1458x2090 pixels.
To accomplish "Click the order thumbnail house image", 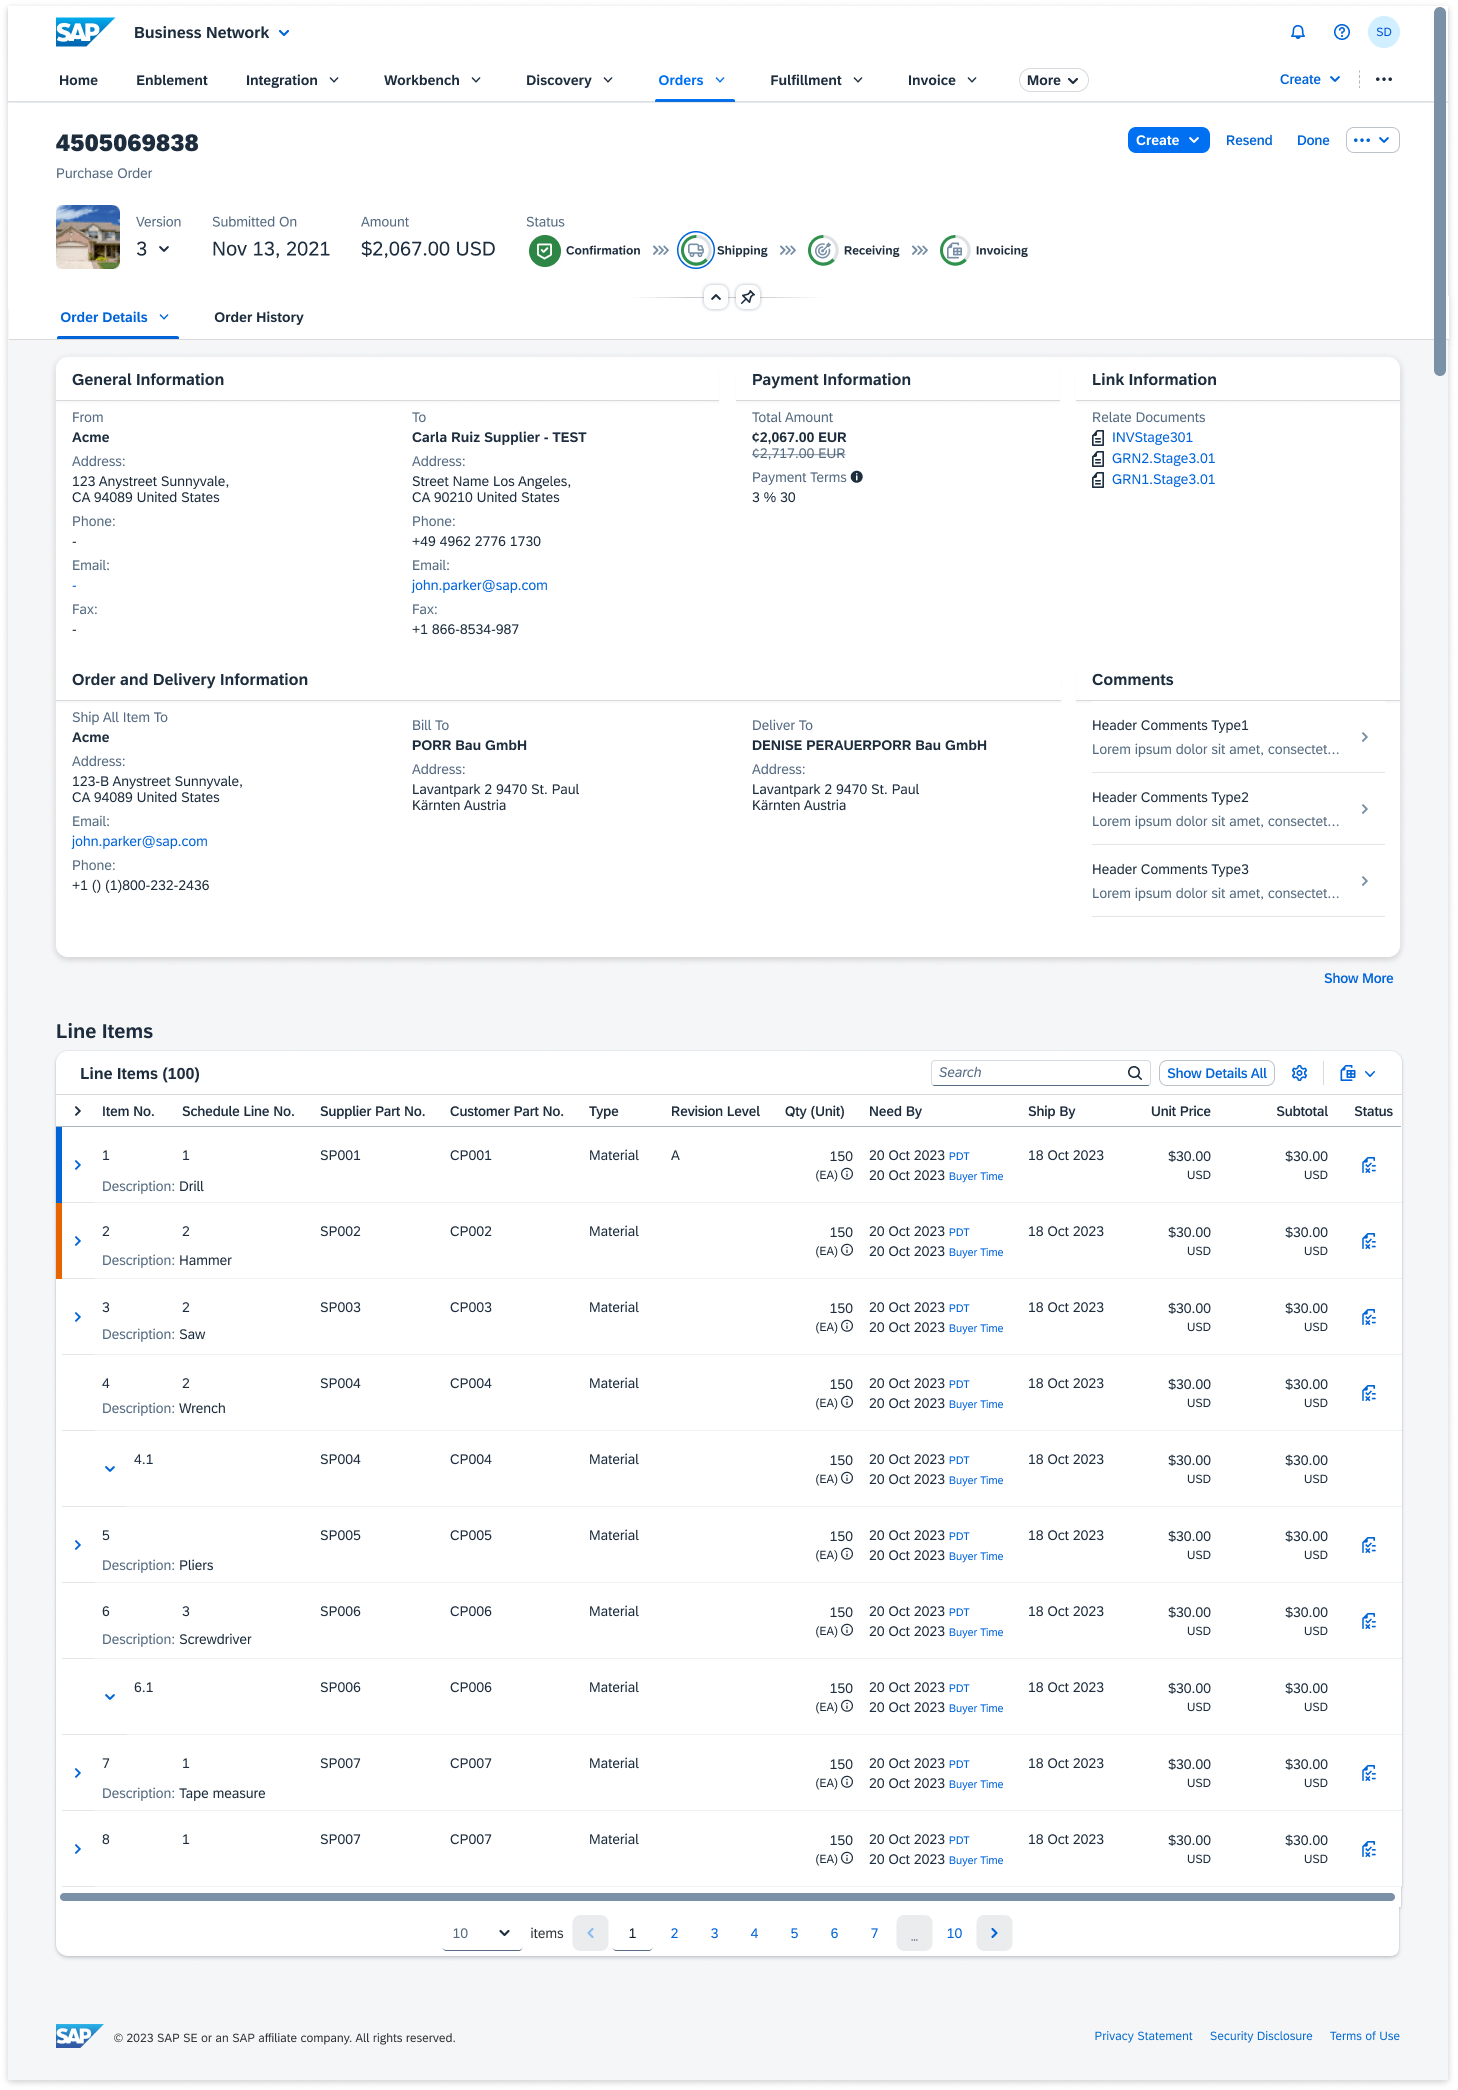I will 88,237.
